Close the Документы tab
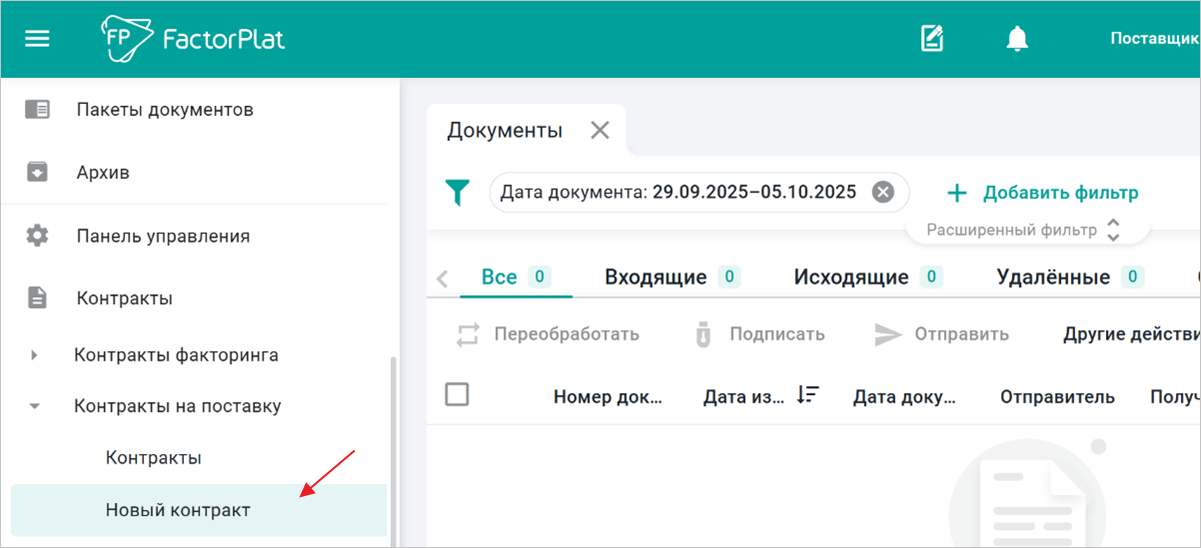The image size is (1201, 548). pyautogui.click(x=600, y=130)
